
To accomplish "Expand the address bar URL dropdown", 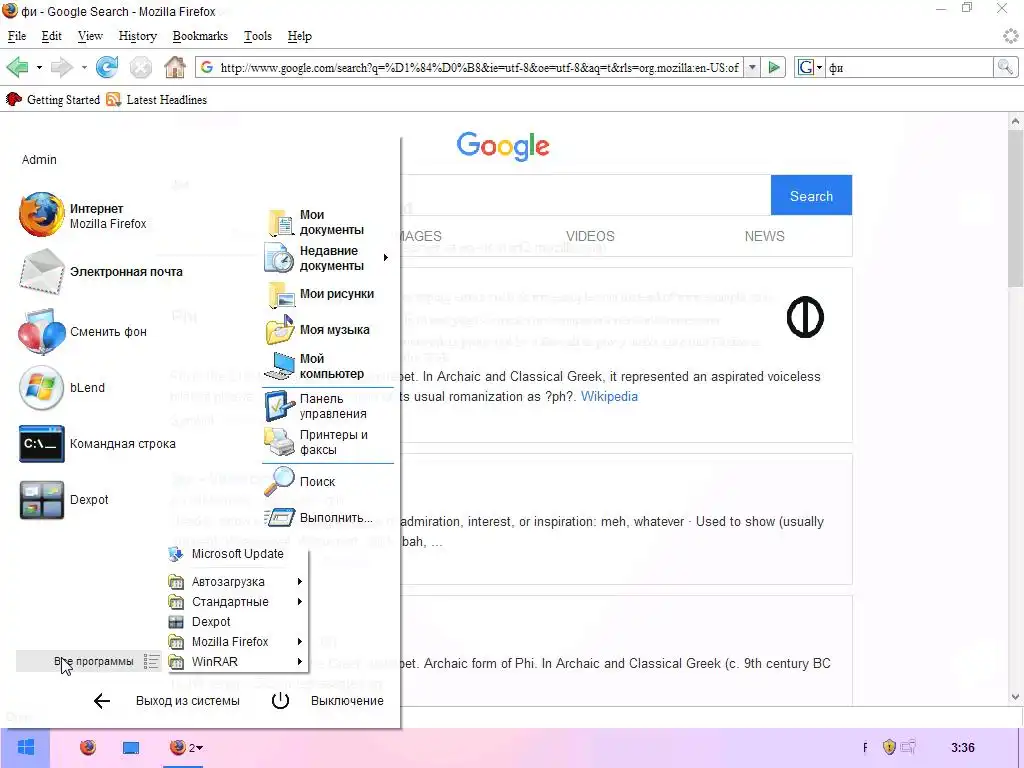I will click(x=752, y=67).
